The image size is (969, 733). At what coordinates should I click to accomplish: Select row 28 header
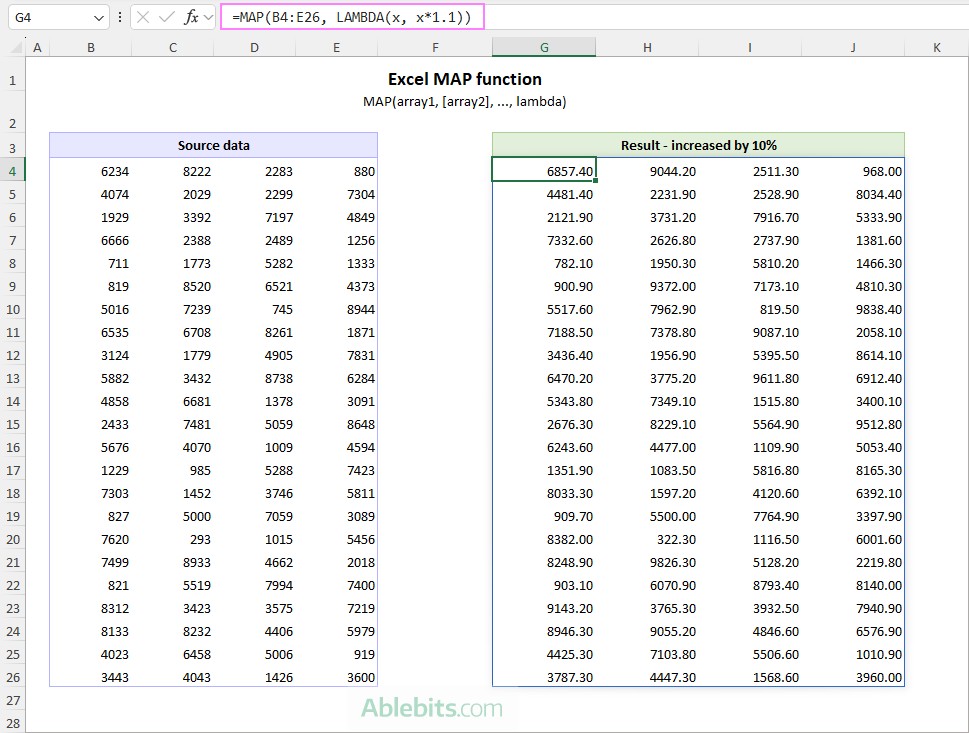coord(12,723)
